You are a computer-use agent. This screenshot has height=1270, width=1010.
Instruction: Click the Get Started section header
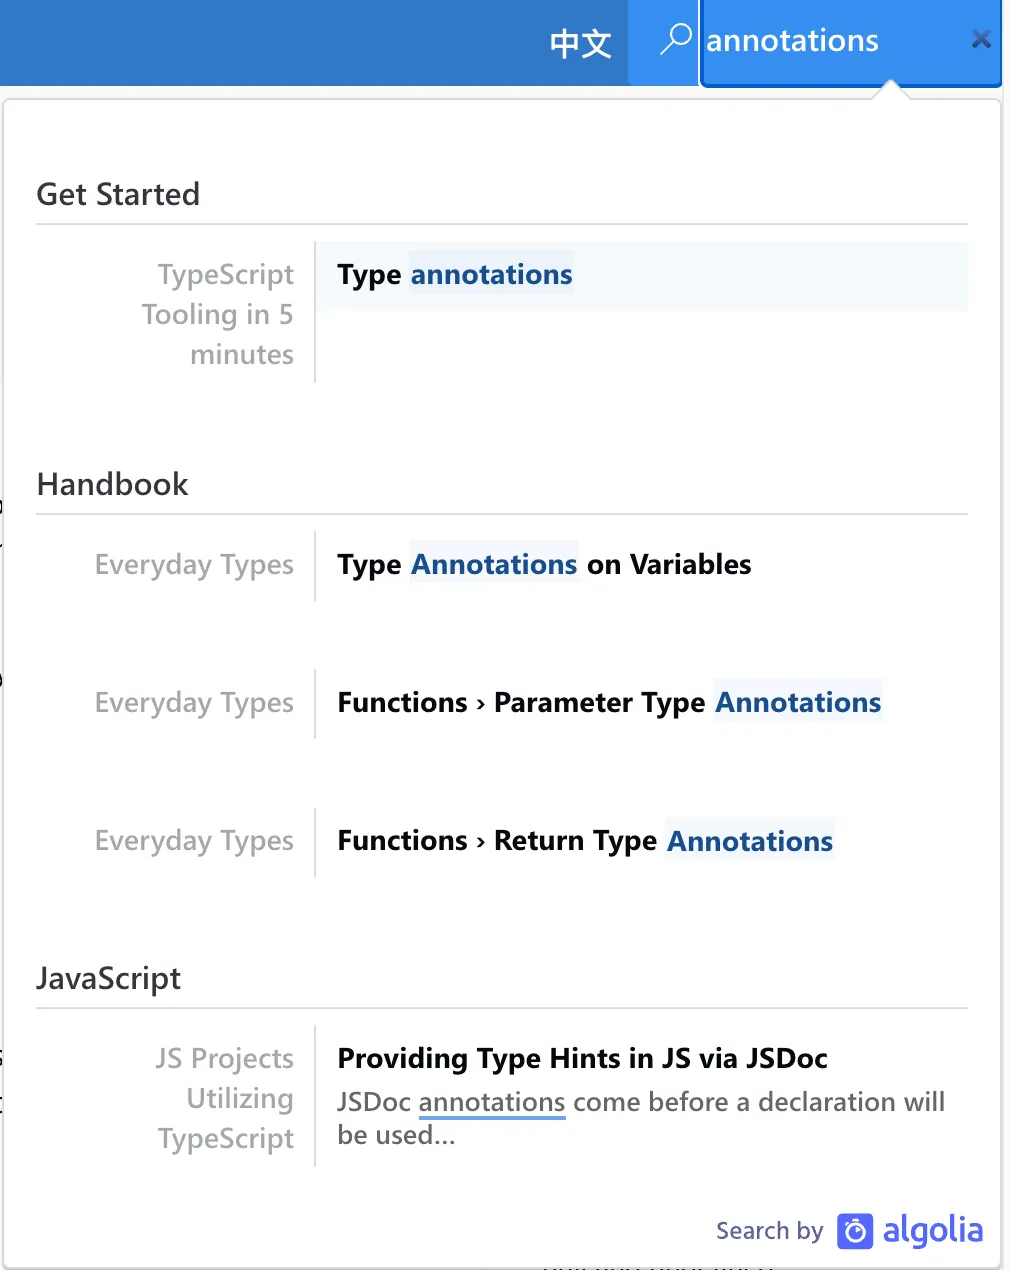tap(118, 194)
